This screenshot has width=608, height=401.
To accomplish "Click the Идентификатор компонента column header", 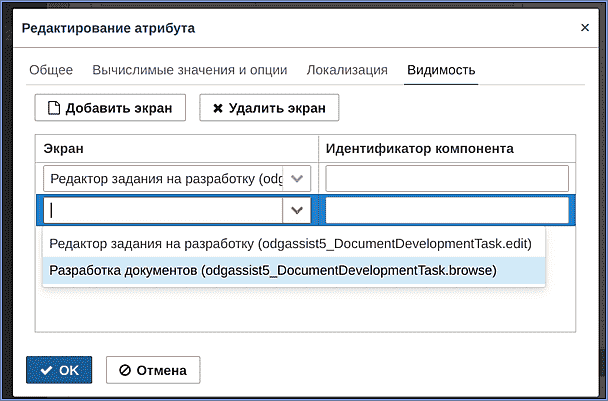I will coord(447,149).
